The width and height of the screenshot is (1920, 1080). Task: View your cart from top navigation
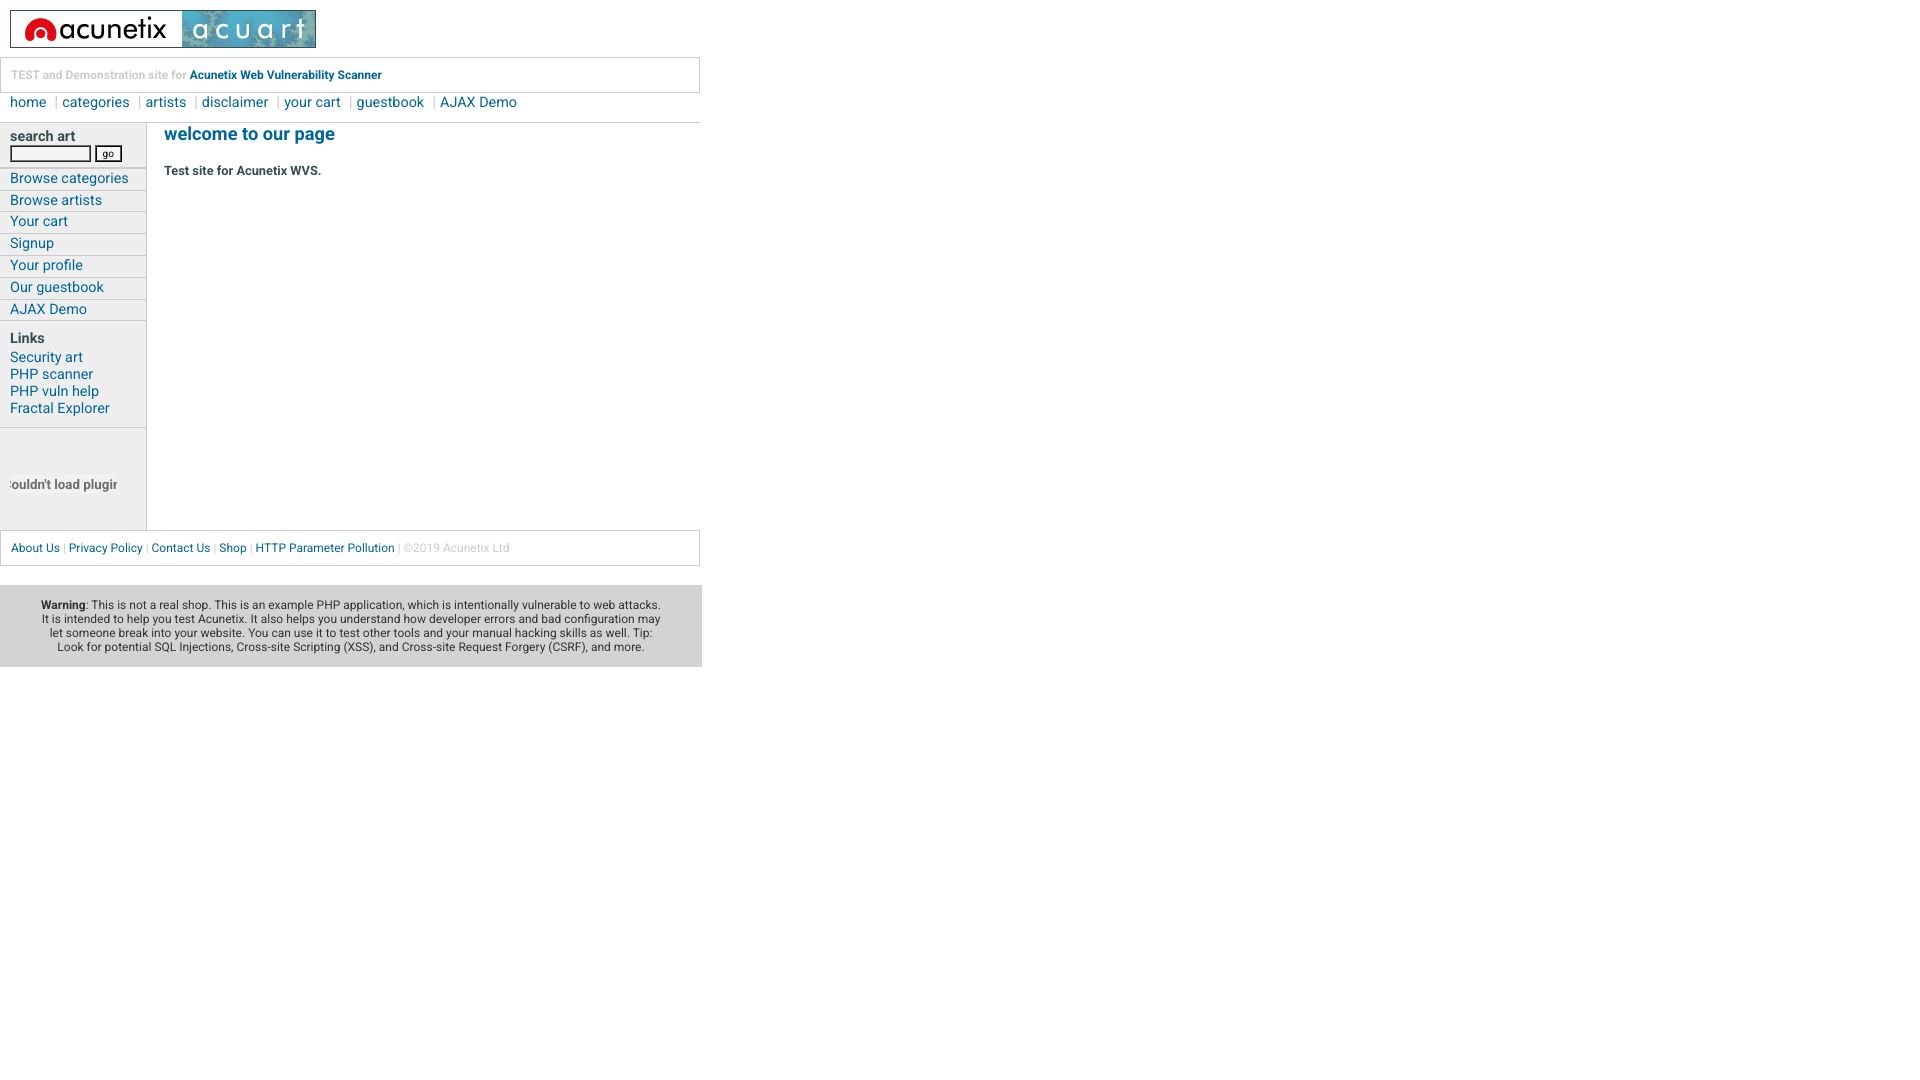coord(312,103)
